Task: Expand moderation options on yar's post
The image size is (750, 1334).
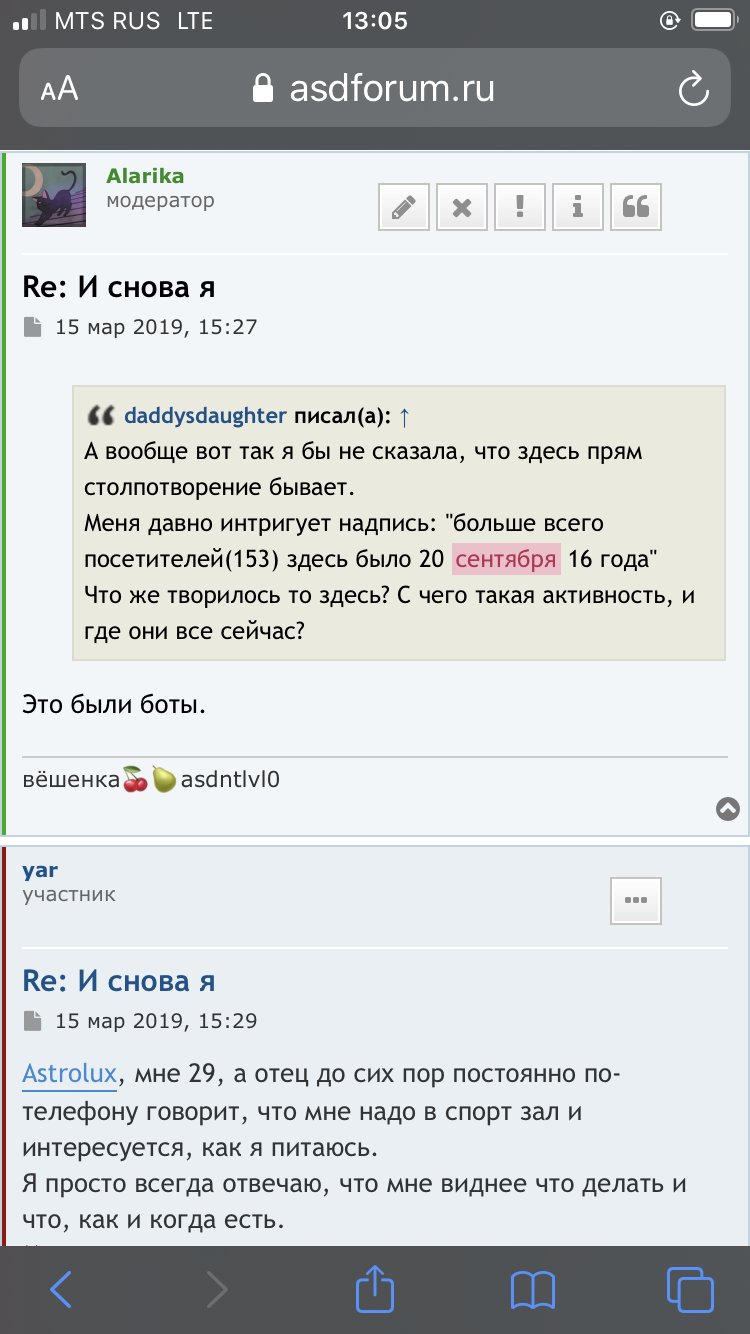Action: [x=636, y=900]
